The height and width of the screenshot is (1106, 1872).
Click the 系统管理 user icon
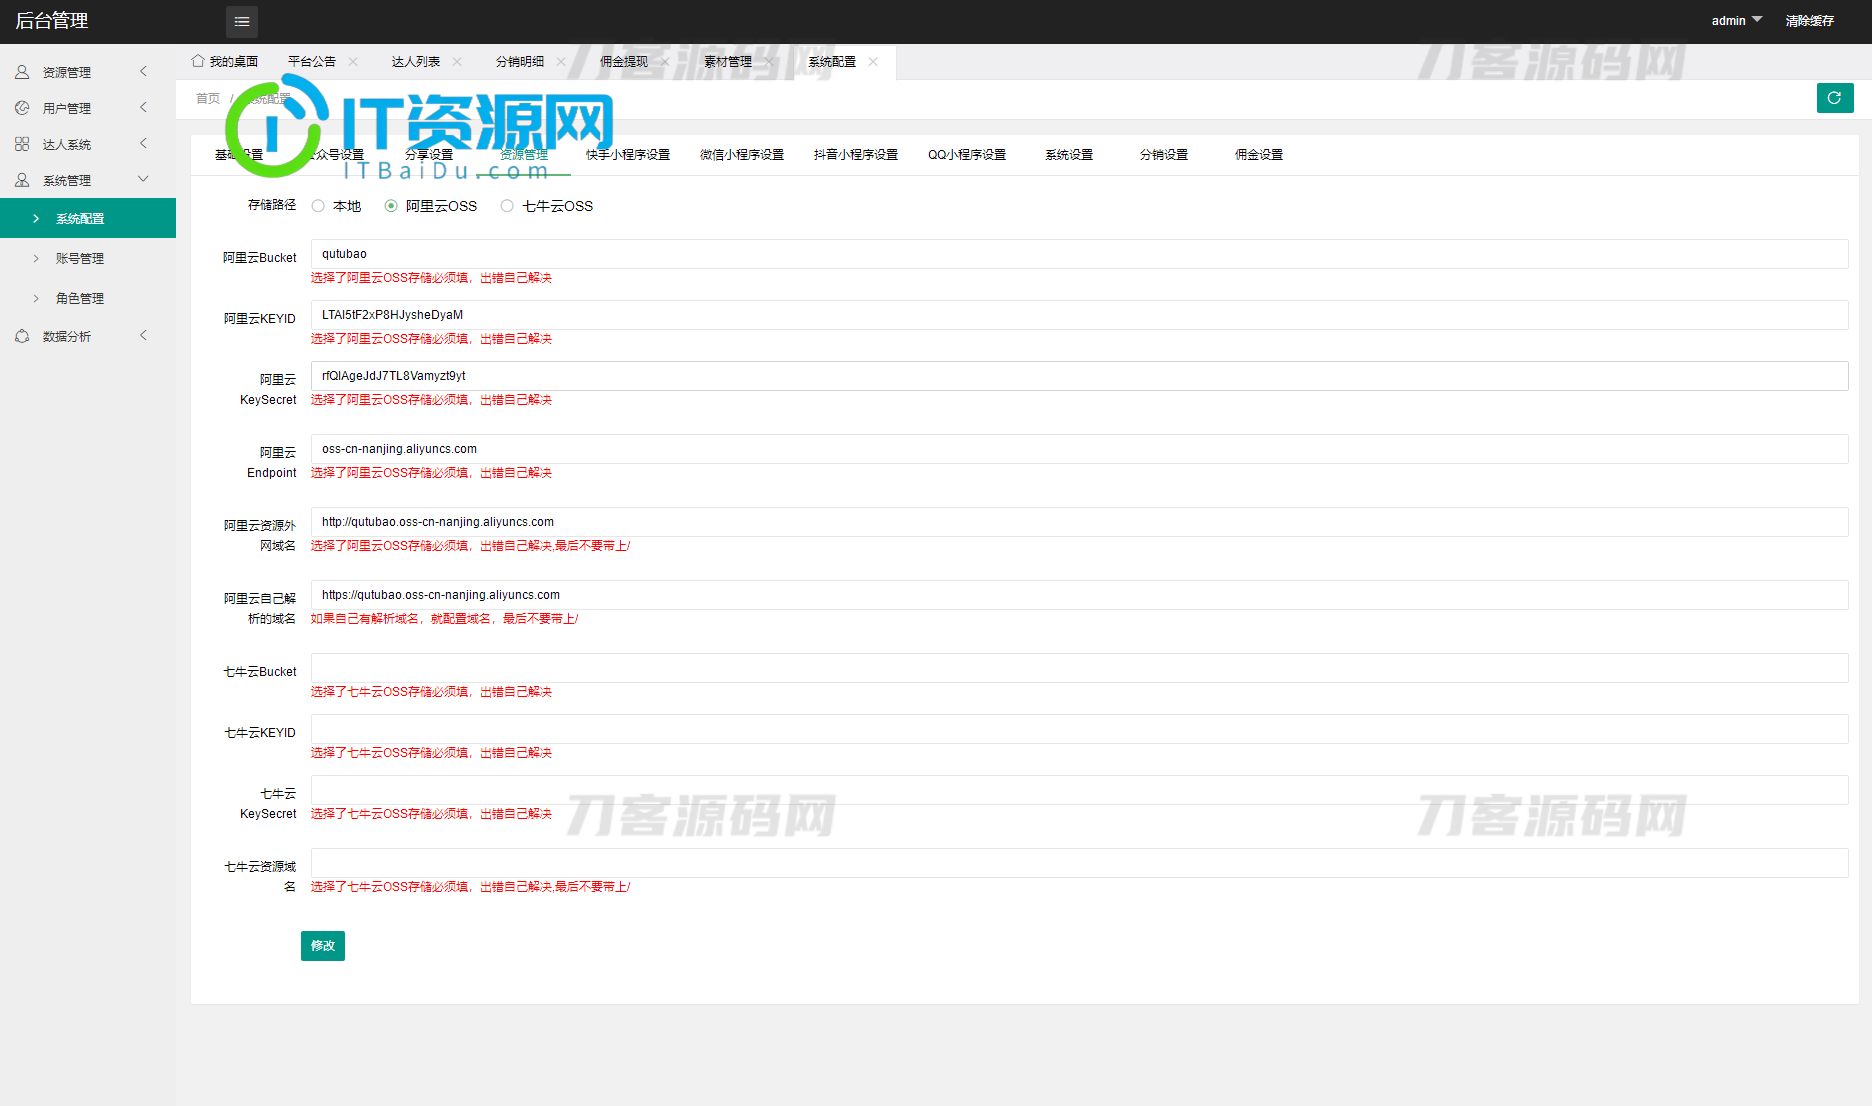click(22, 180)
